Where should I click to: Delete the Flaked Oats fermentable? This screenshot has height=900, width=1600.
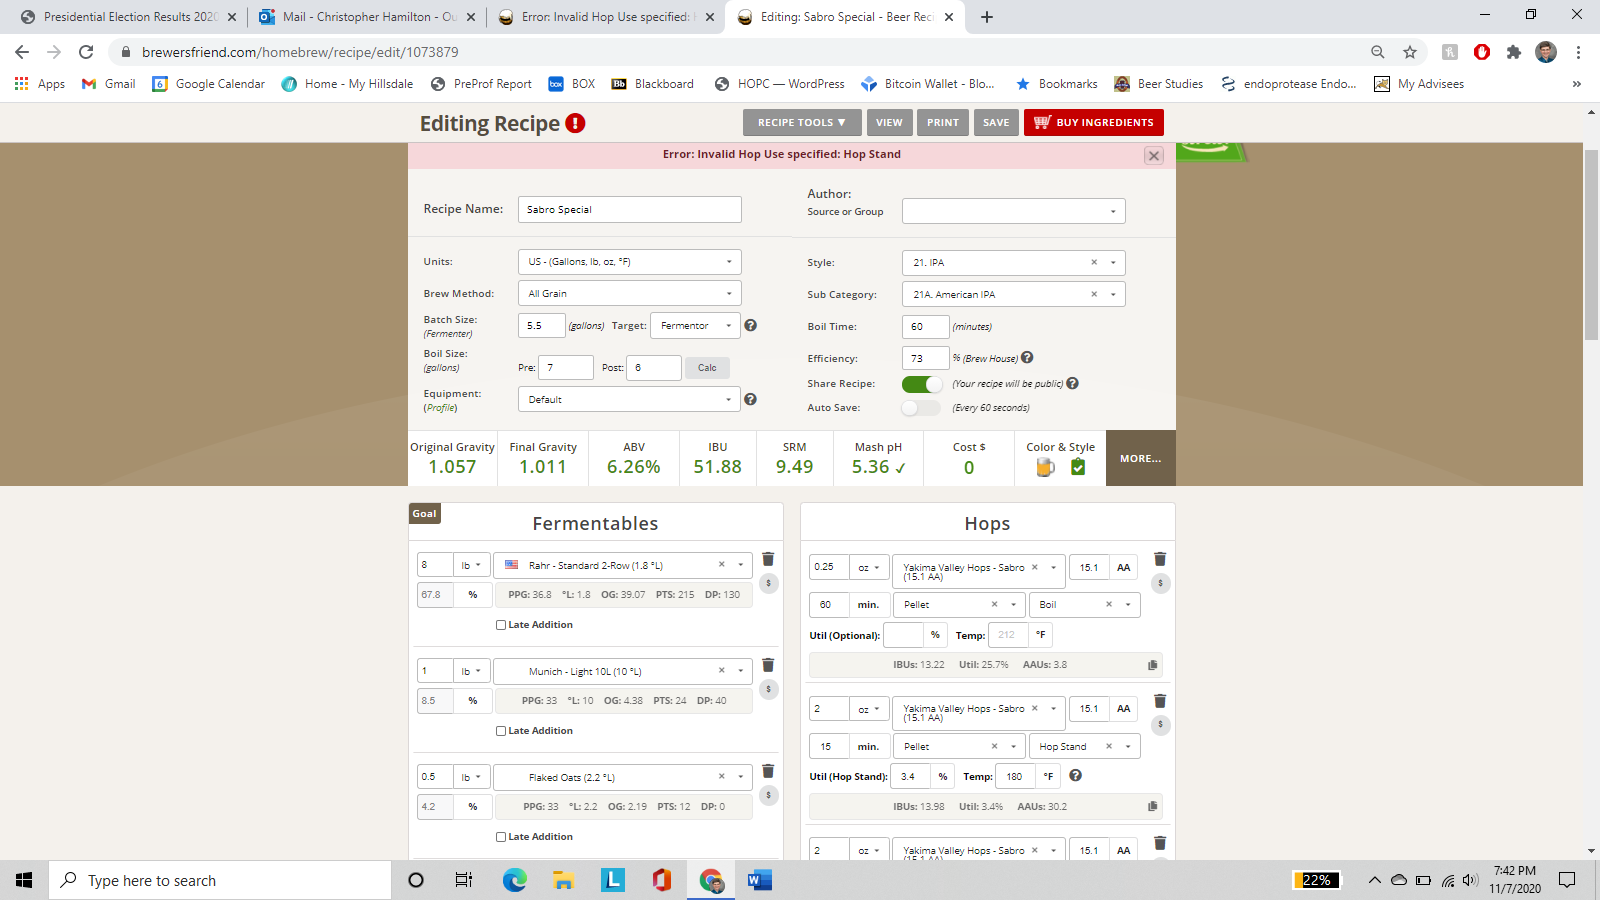[768, 771]
